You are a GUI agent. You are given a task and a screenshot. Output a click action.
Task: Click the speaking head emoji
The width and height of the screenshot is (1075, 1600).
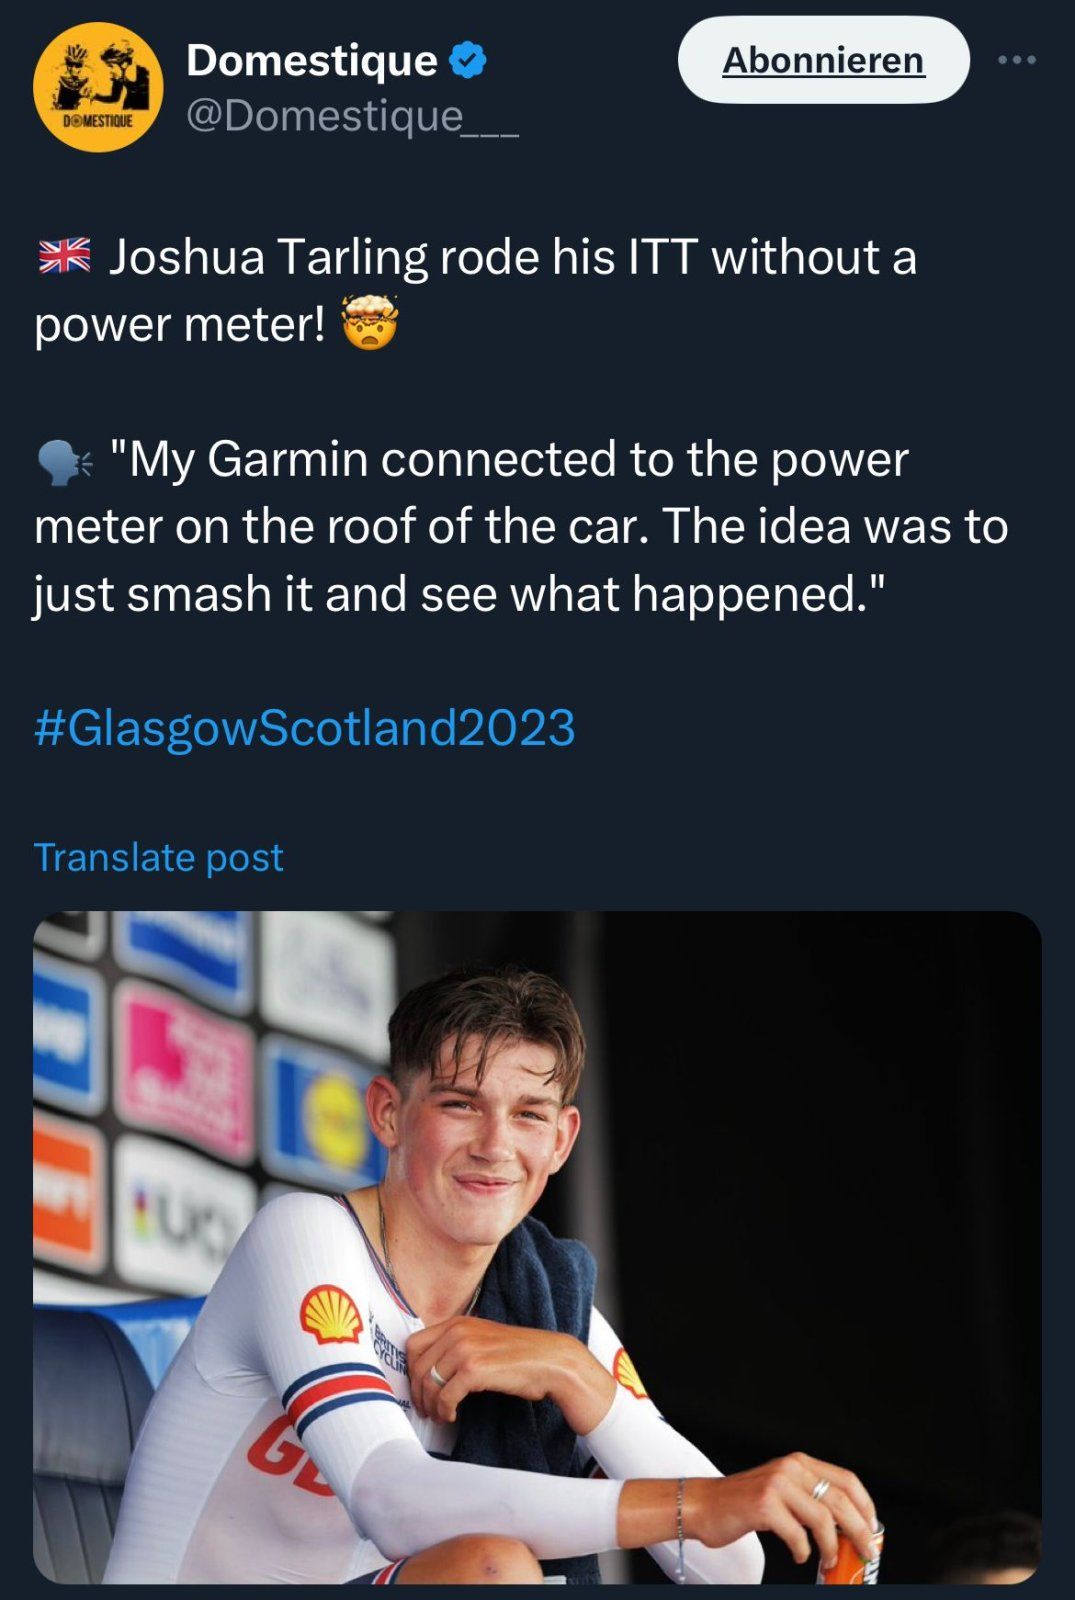tap(64, 463)
